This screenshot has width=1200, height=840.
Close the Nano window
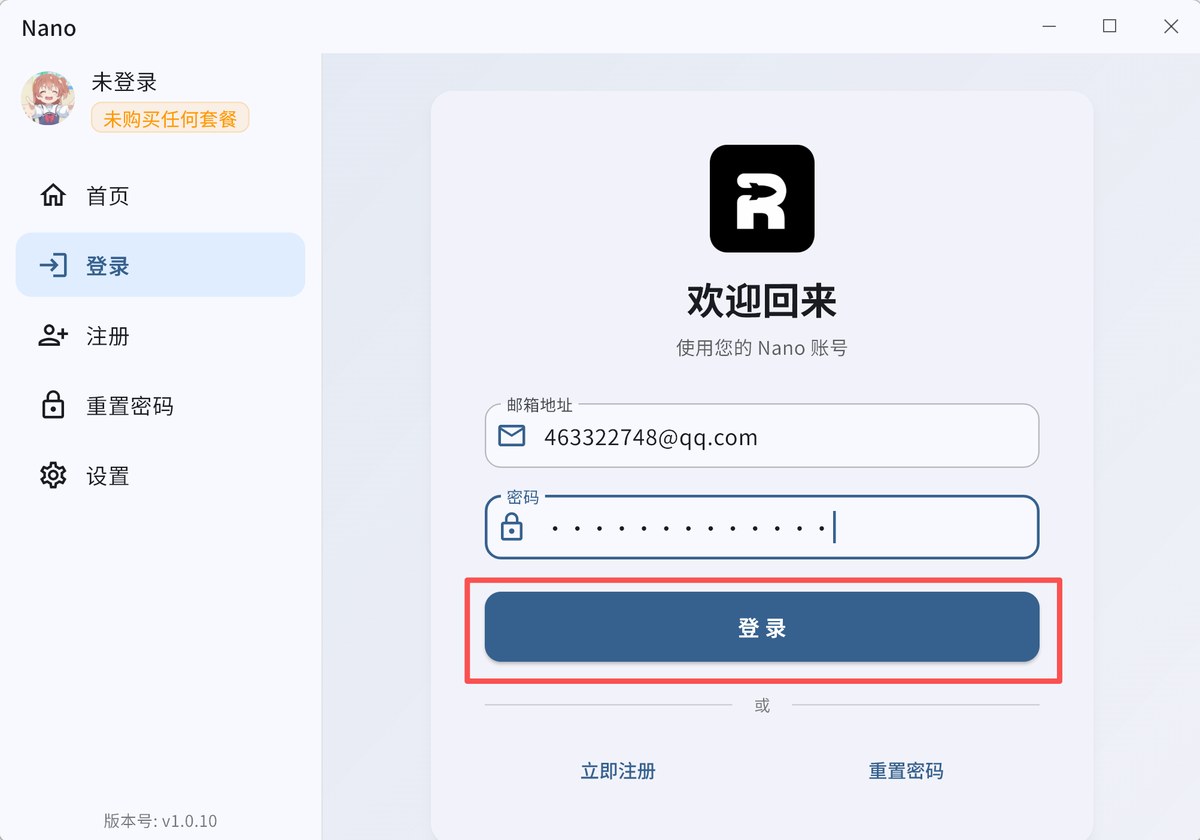point(1171,26)
